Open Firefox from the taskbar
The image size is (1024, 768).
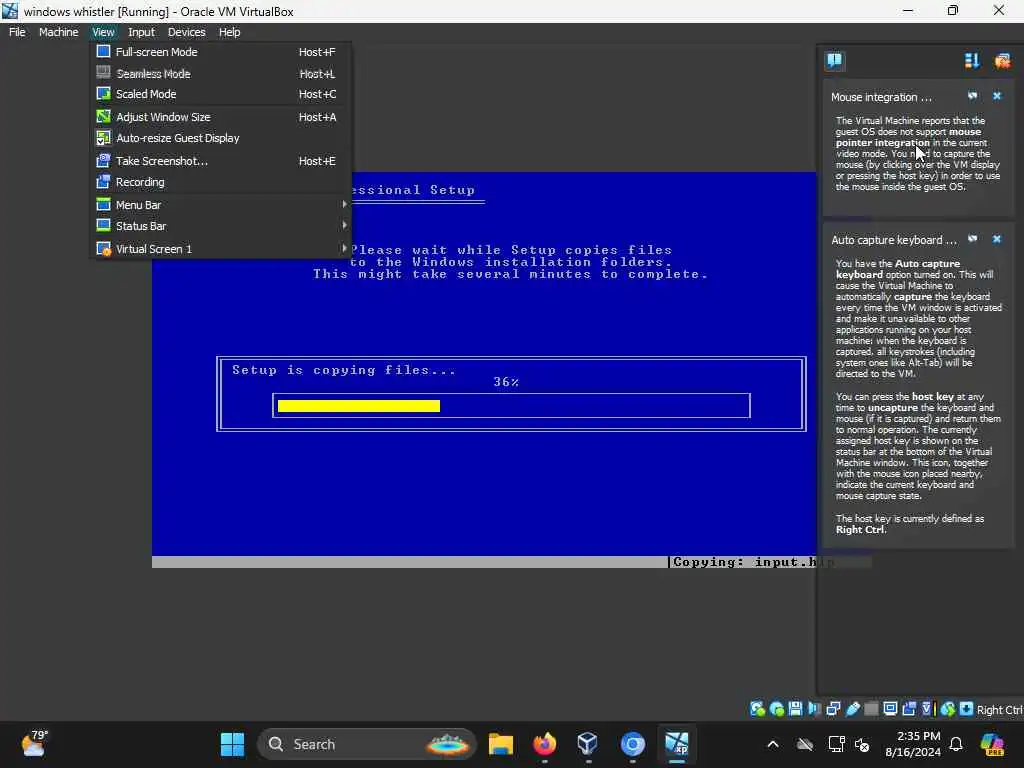(x=545, y=744)
